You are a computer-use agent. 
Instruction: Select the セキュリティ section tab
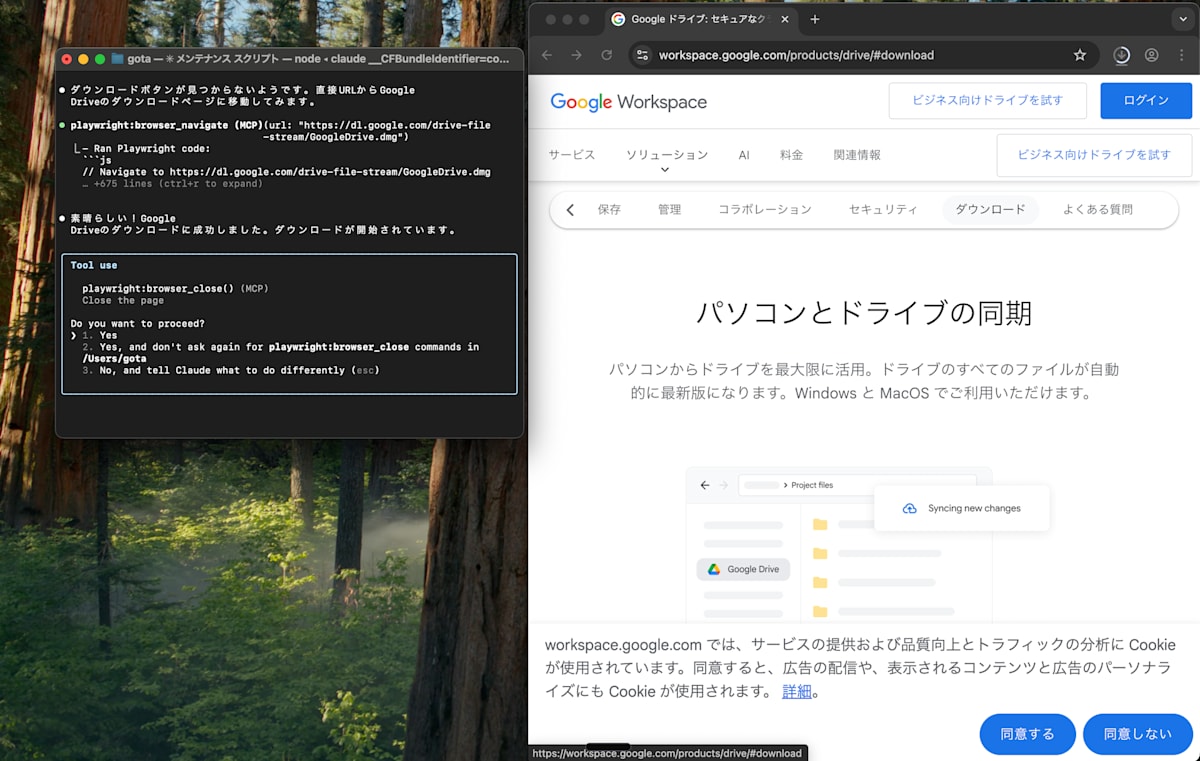[882, 210]
